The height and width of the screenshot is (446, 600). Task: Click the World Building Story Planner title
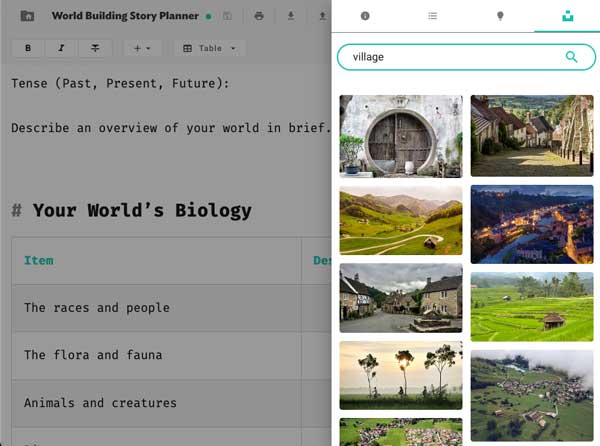(x=125, y=16)
